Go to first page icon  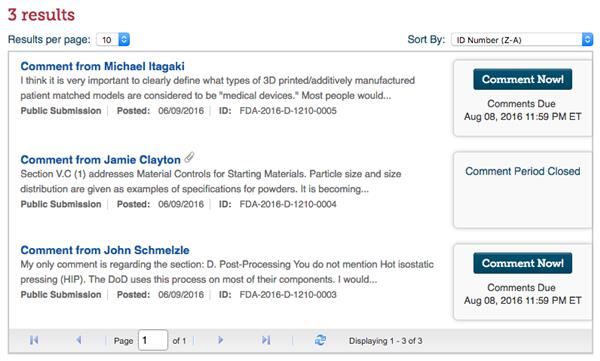pyautogui.click(x=34, y=340)
